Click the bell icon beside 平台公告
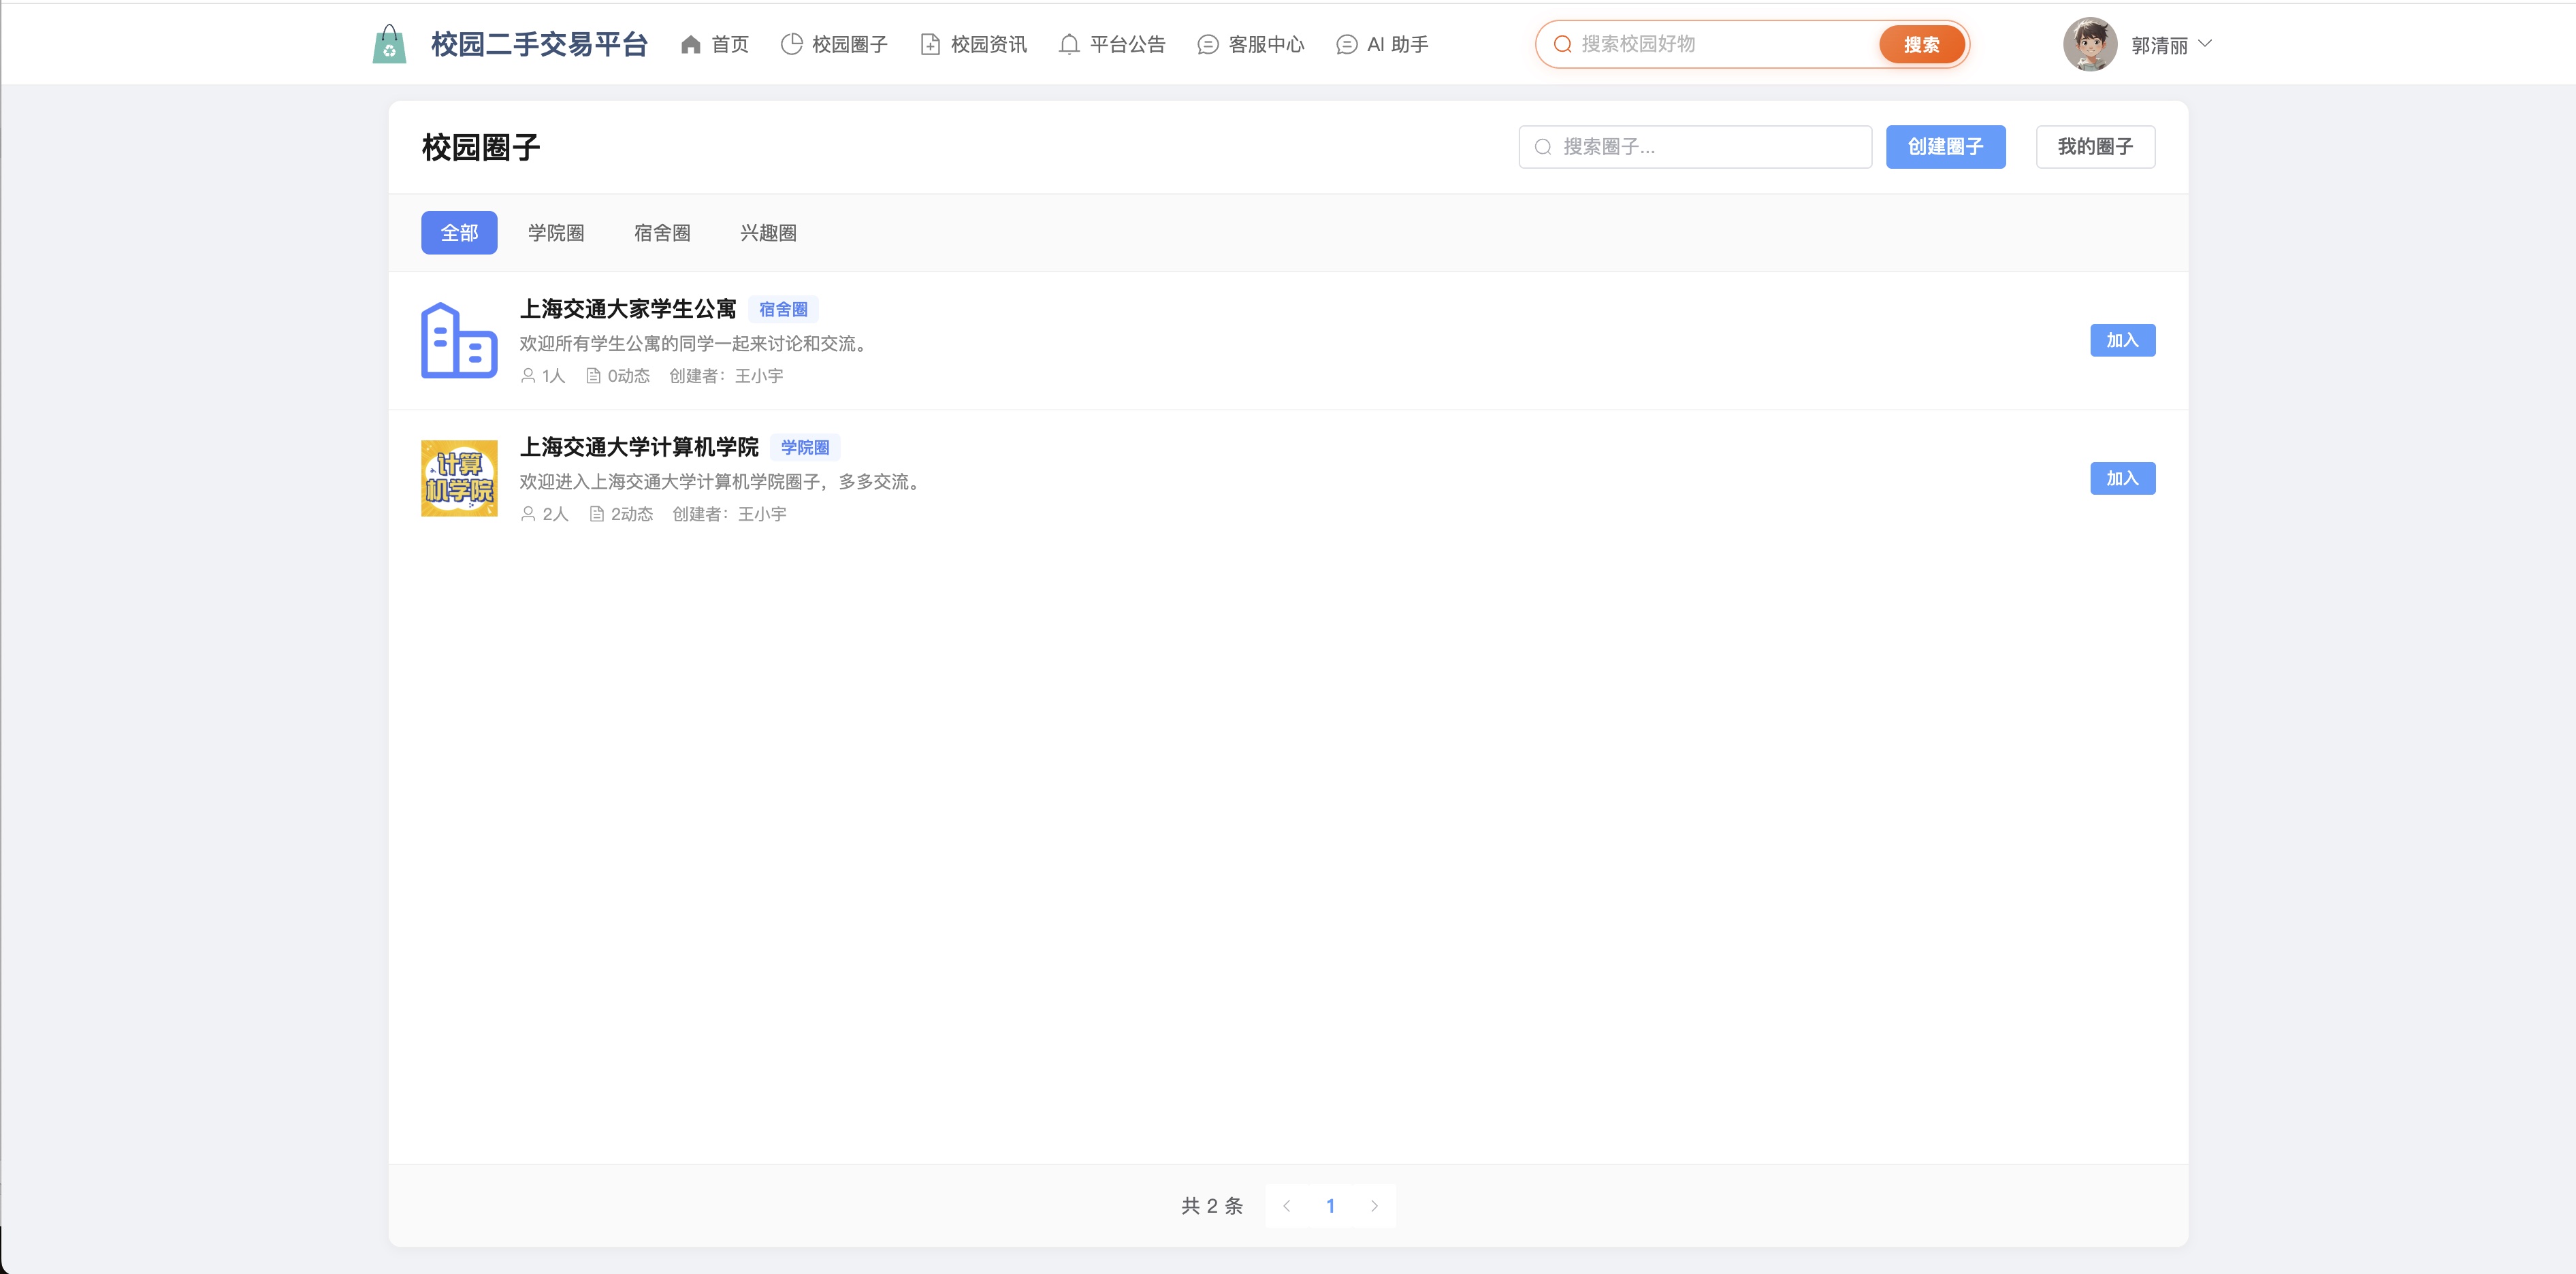 click(1069, 44)
